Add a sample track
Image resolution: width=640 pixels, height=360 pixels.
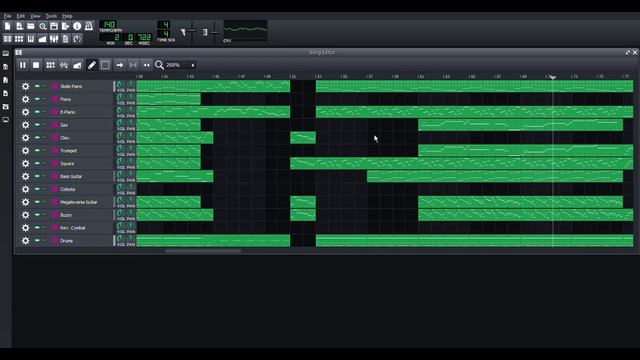point(64,65)
